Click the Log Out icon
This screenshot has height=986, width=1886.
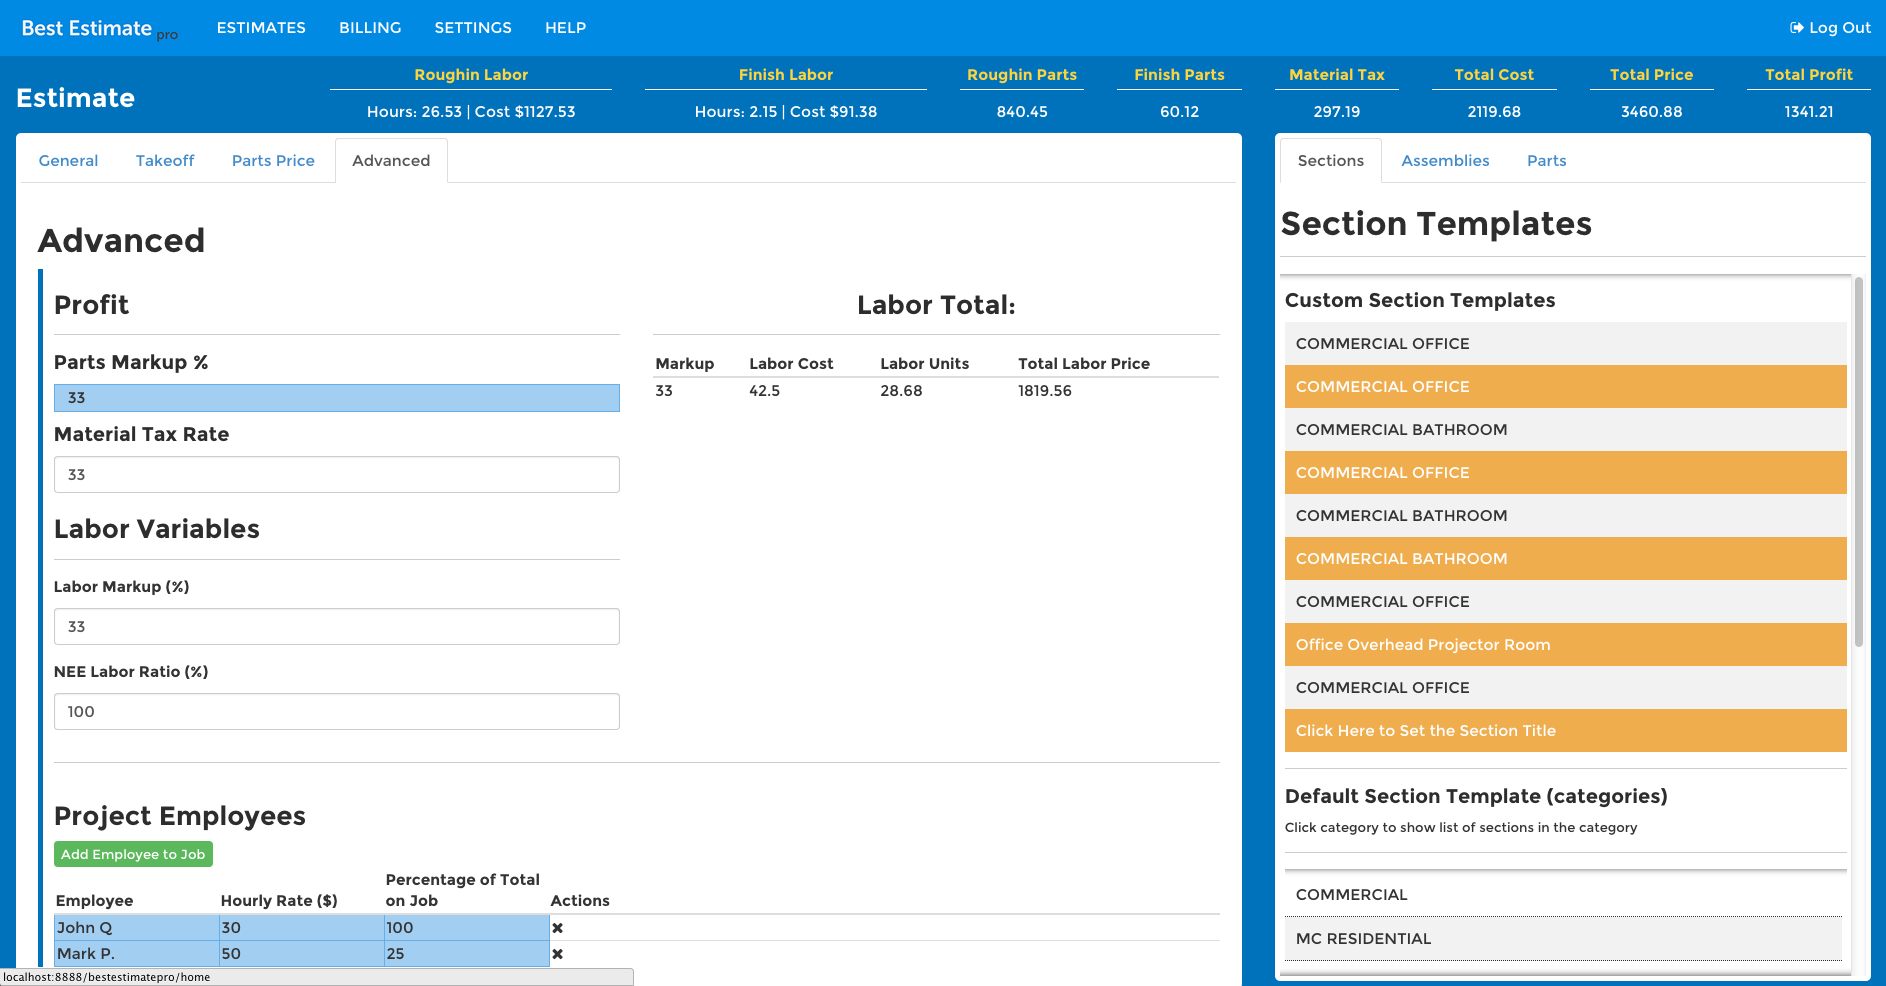[1797, 28]
